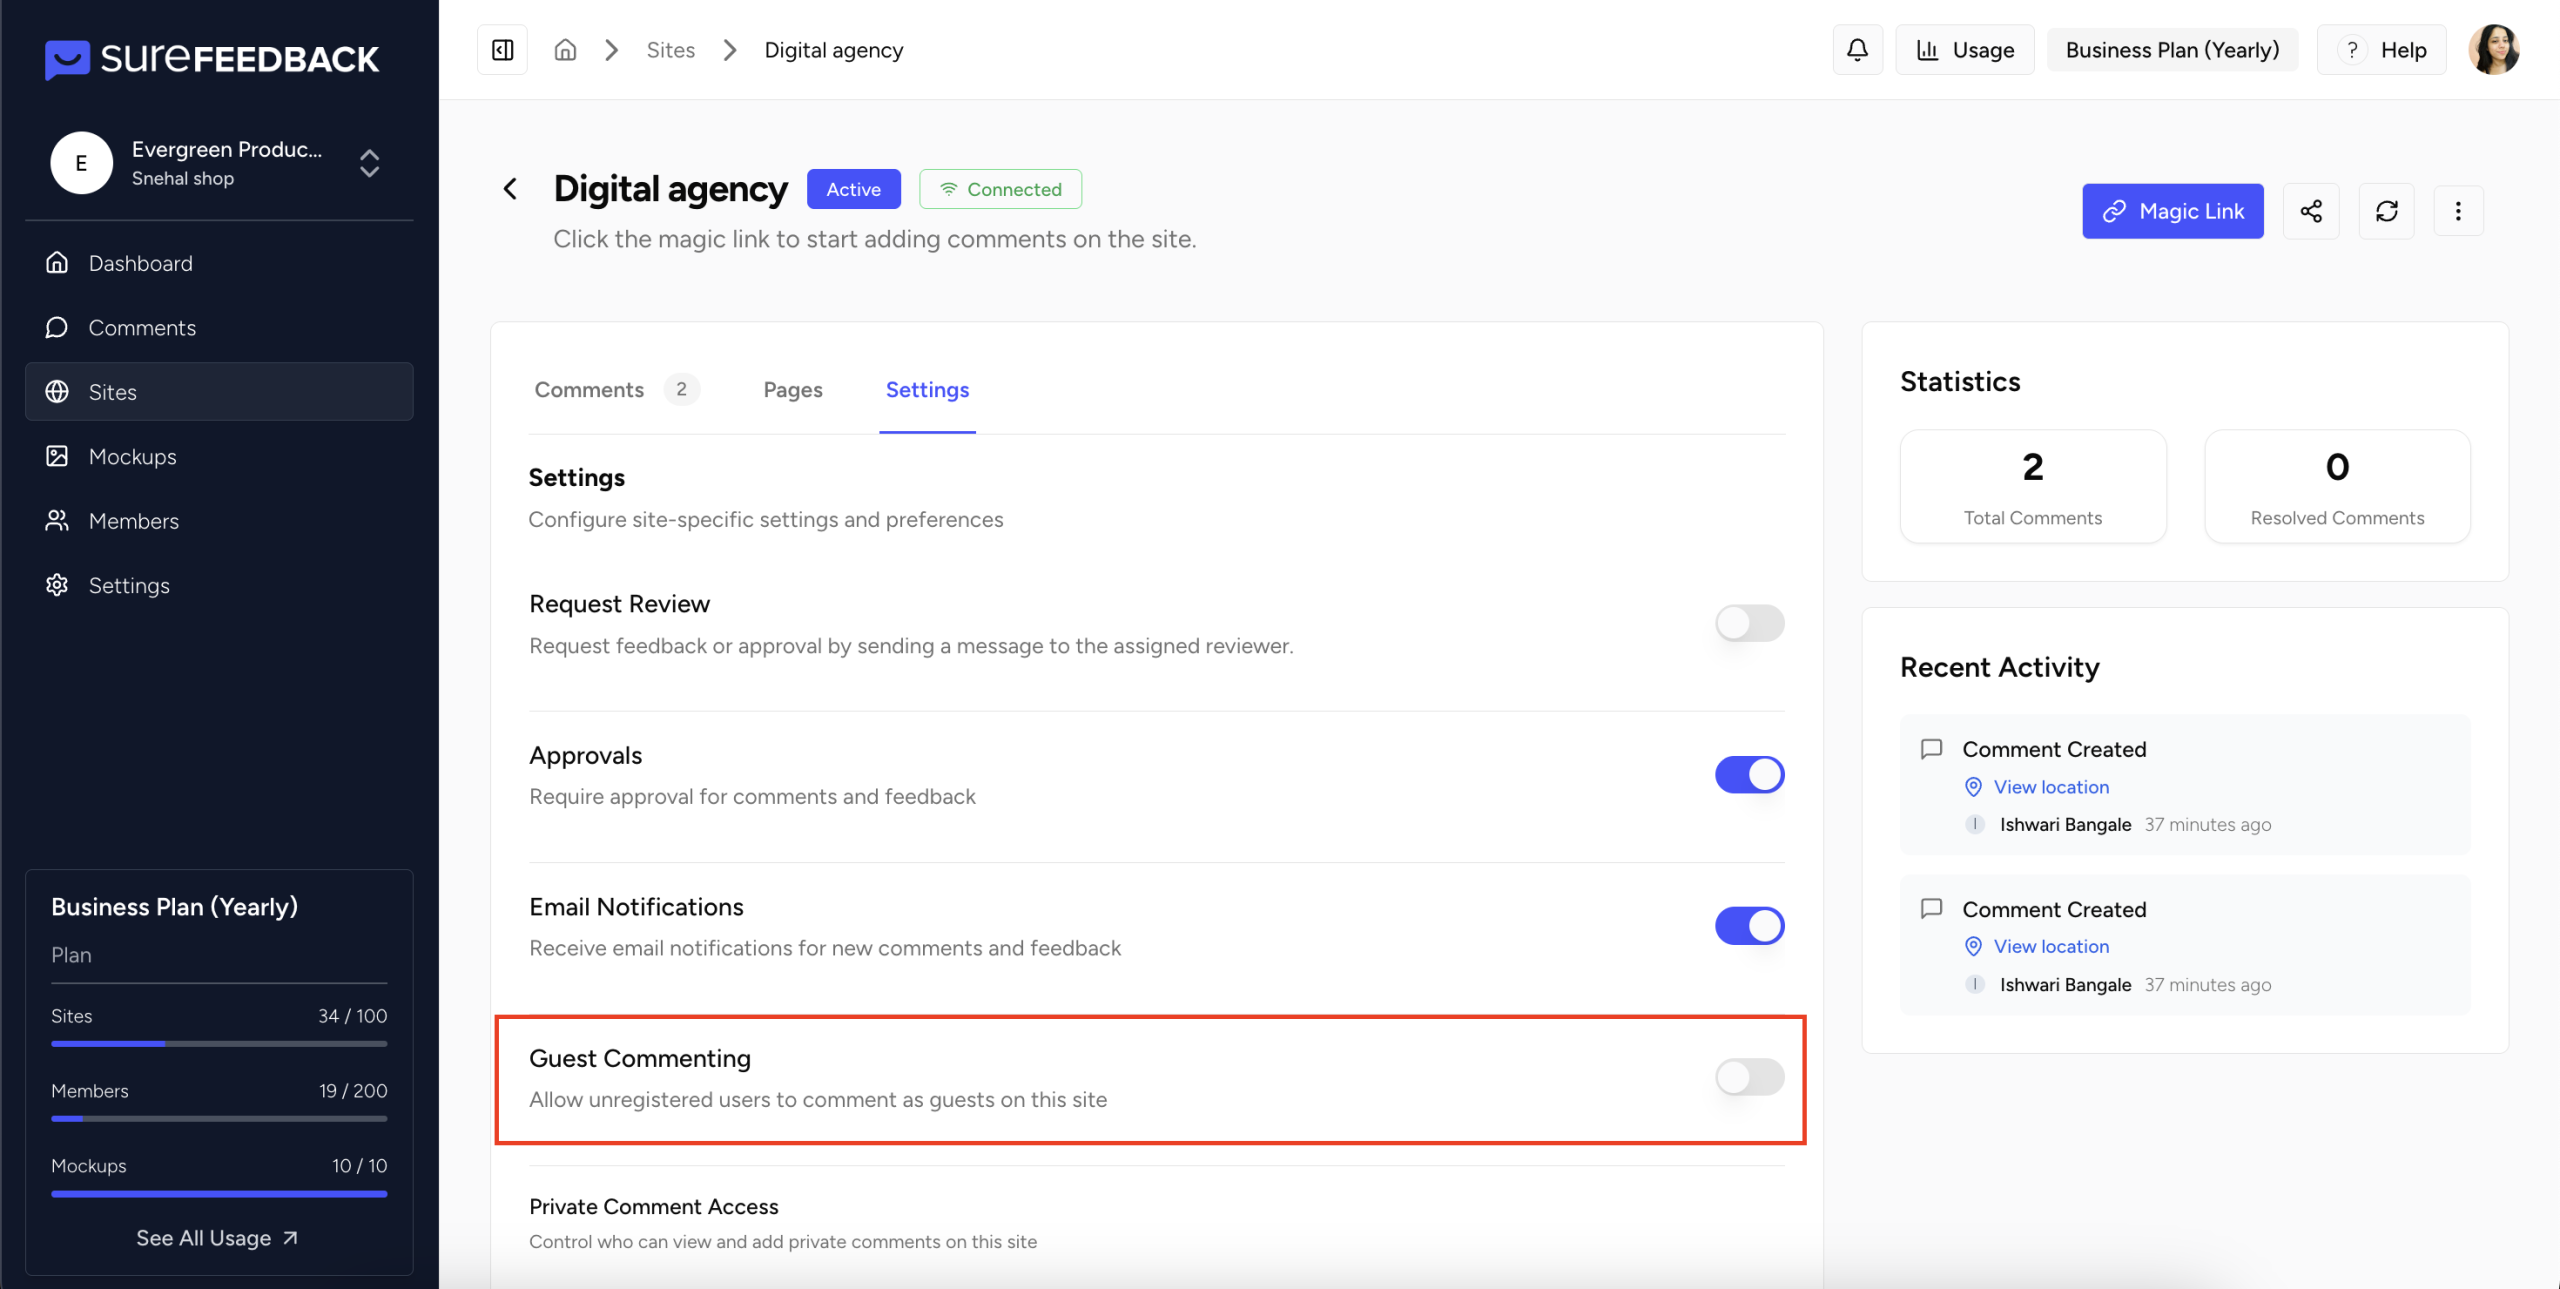Click the Magic Link button
This screenshot has width=2560, height=1289.
pyautogui.click(x=2172, y=211)
